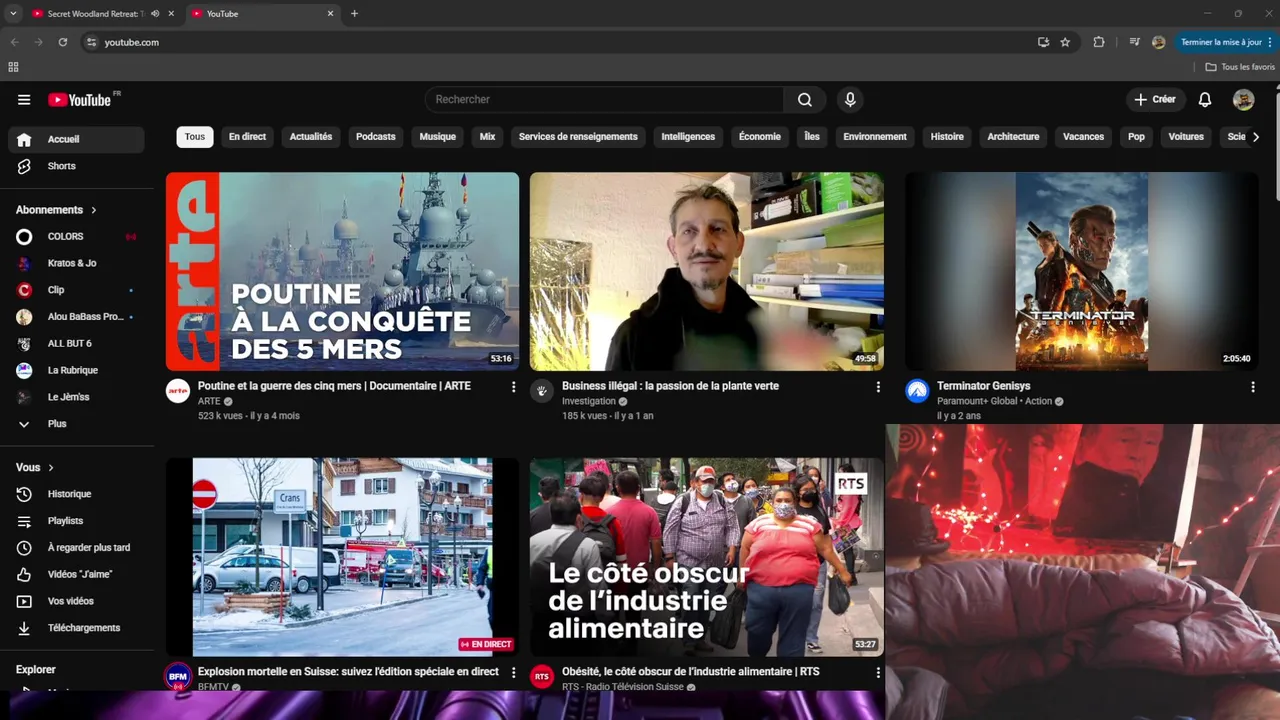Open À regarder plus tard
The width and height of the screenshot is (1280, 720).
76,547
